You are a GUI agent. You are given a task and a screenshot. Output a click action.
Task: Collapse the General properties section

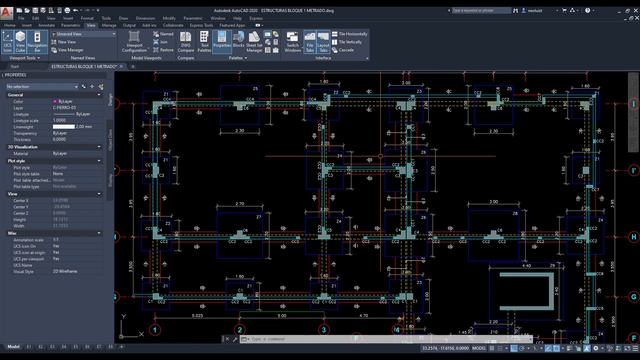99,95
